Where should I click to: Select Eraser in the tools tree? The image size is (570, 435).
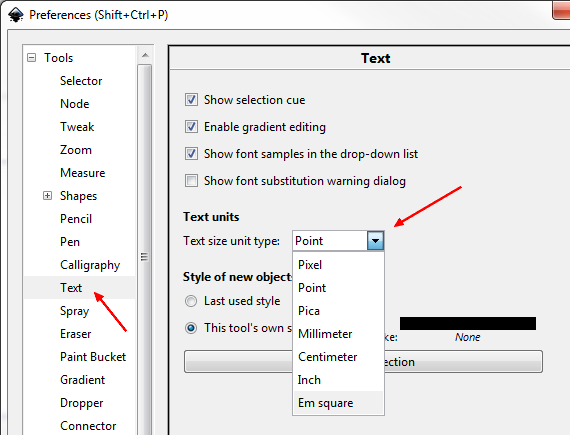coord(76,334)
